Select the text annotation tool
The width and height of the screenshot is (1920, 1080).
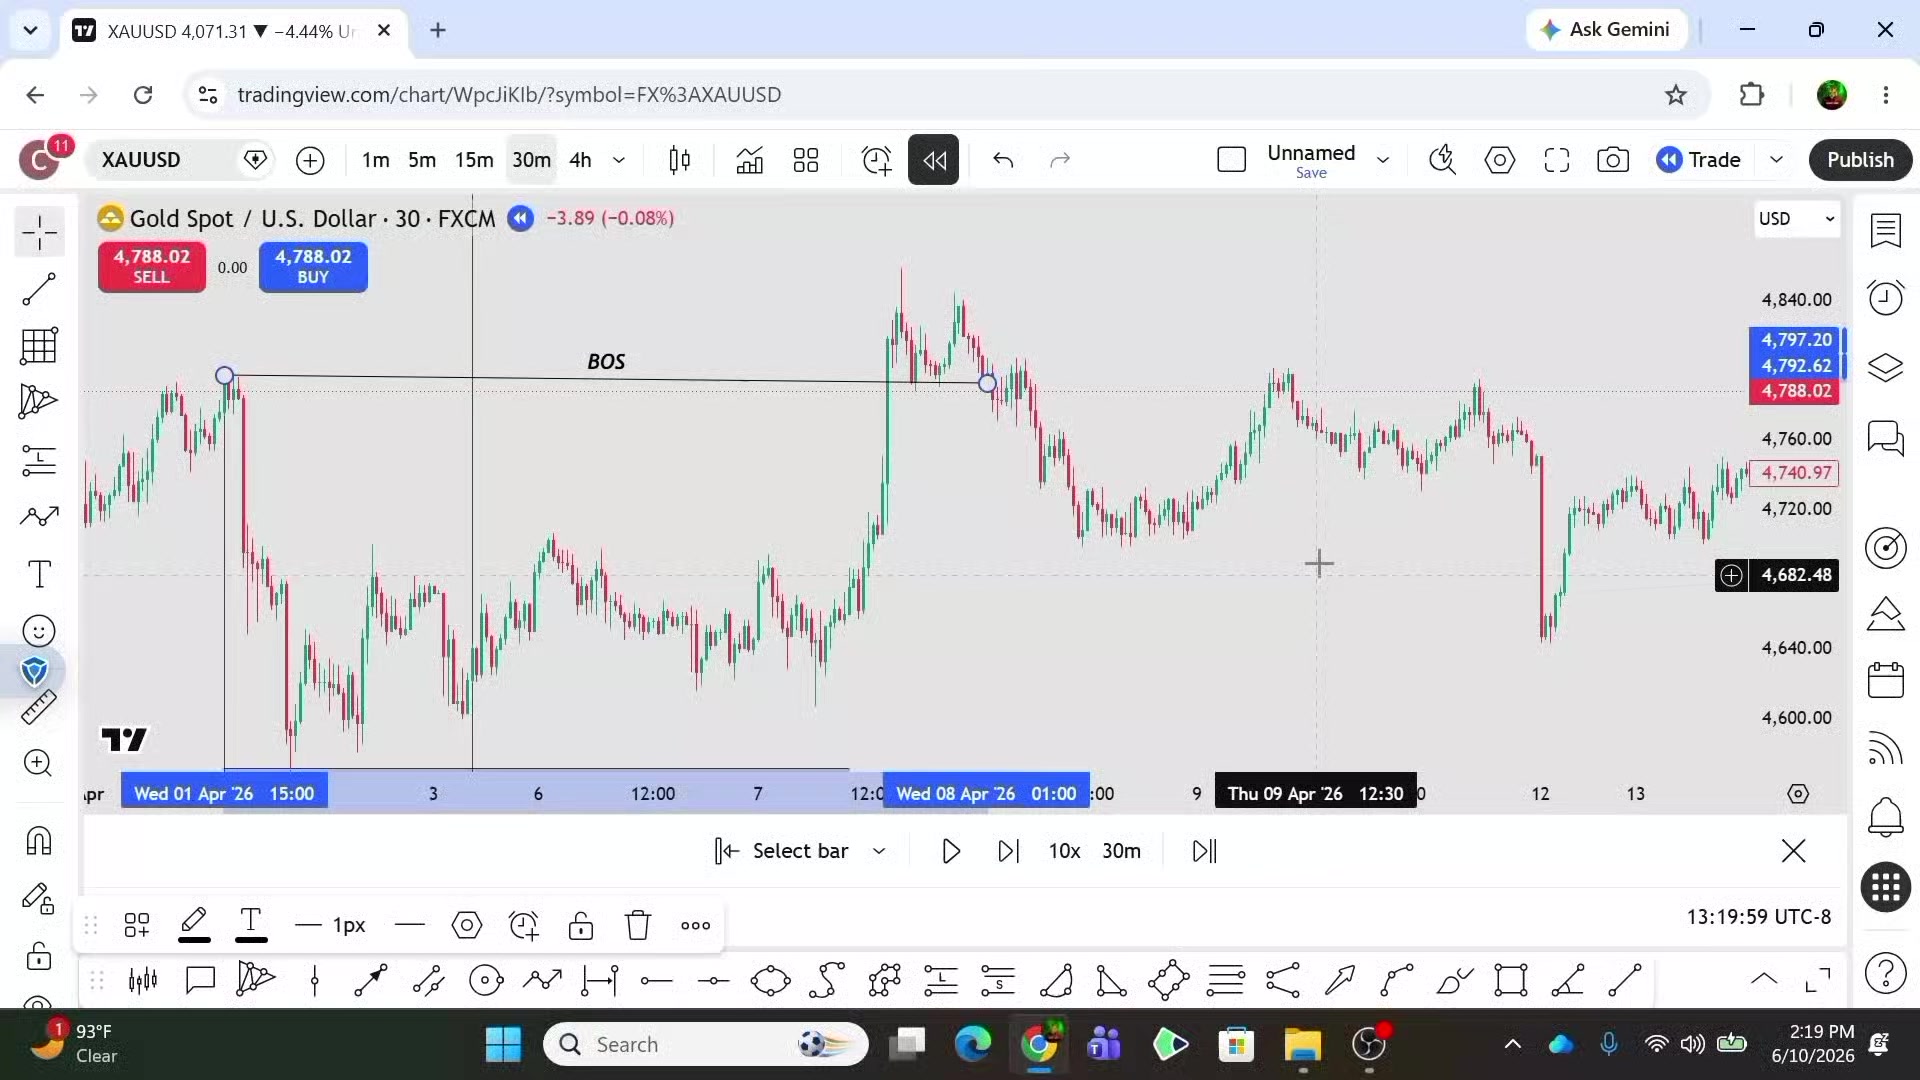tap(39, 574)
